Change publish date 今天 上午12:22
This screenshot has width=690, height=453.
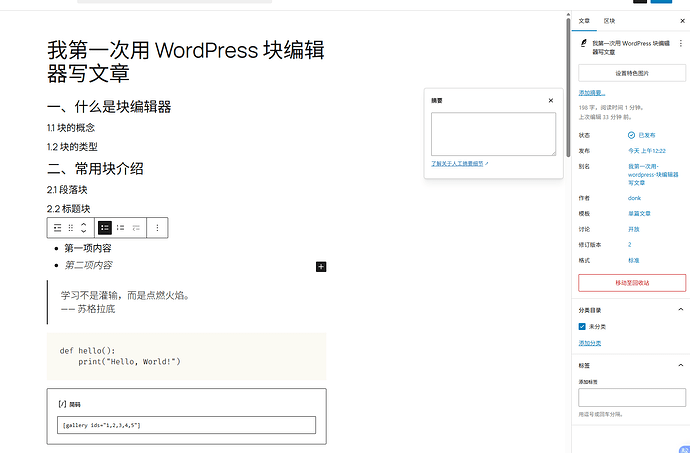pyautogui.click(x=647, y=151)
